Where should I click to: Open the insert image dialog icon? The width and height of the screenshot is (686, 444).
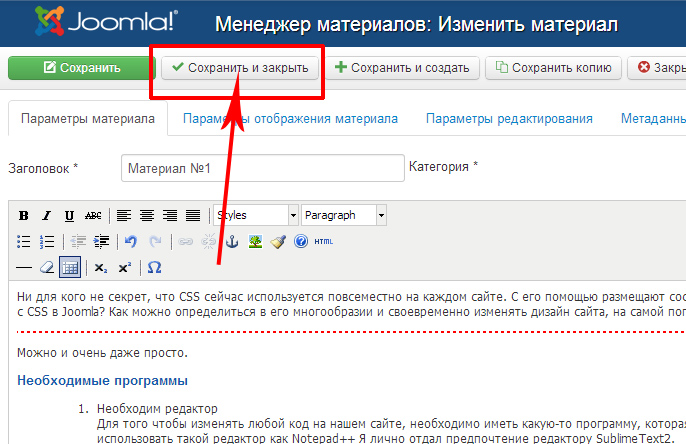pos(255,241)
